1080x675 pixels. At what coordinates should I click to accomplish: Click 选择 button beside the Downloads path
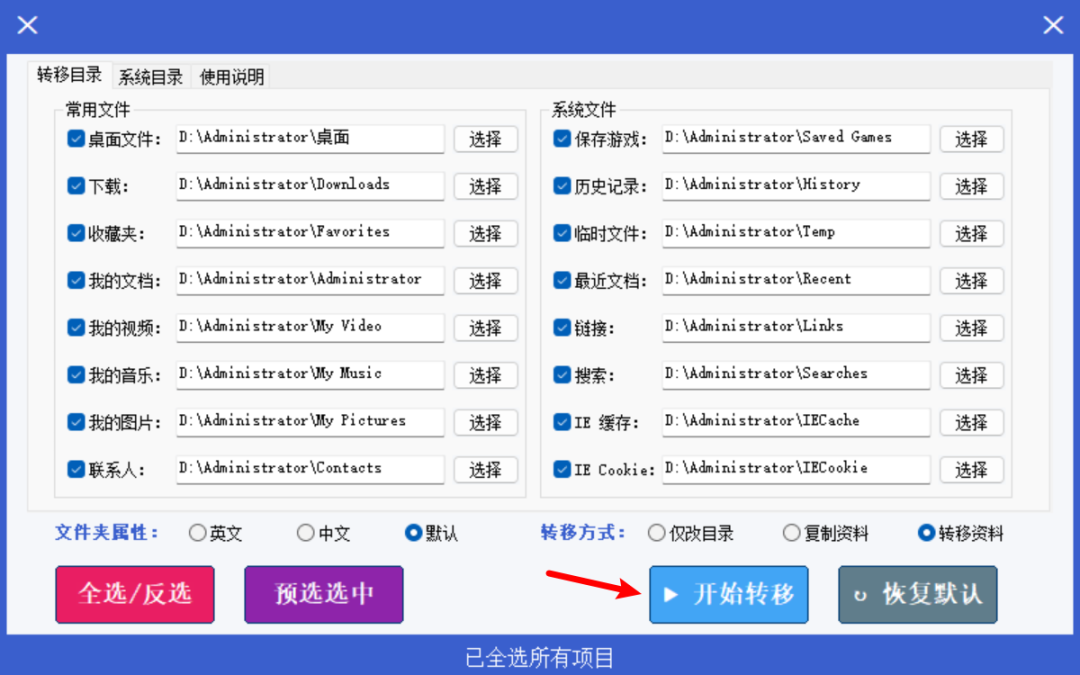[486, 186]
